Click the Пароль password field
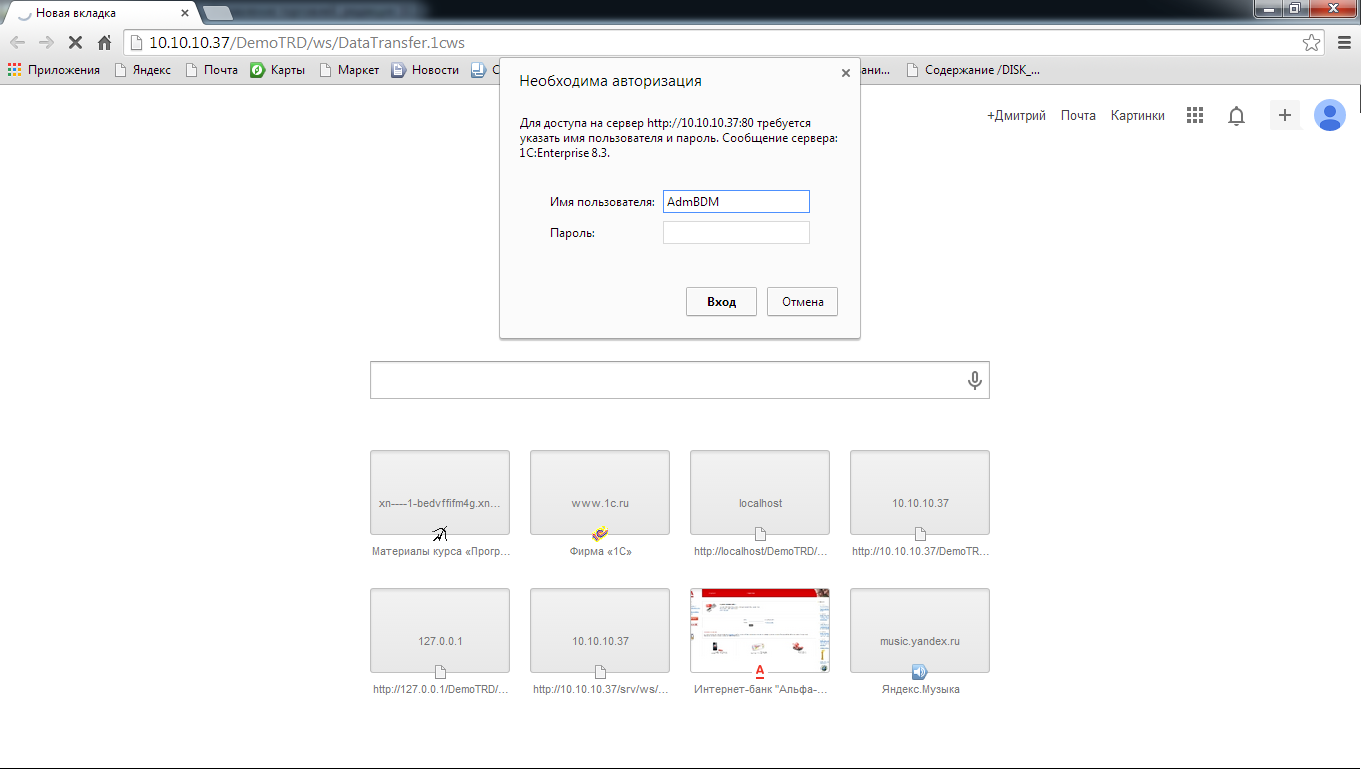Viewport: 1361px width, 769px height. click(736, 233)
